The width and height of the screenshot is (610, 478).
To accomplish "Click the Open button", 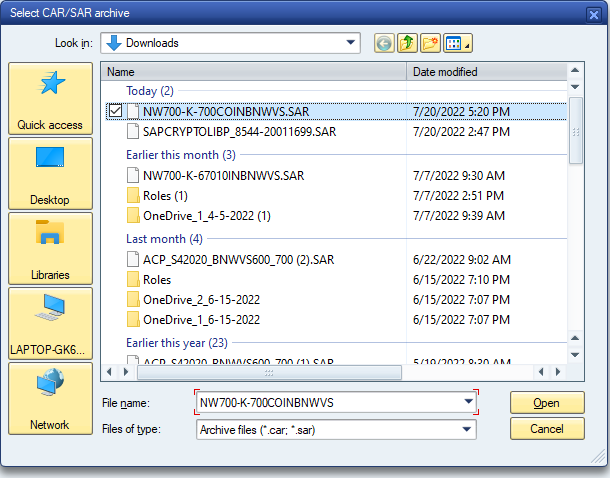I will 547,402.
